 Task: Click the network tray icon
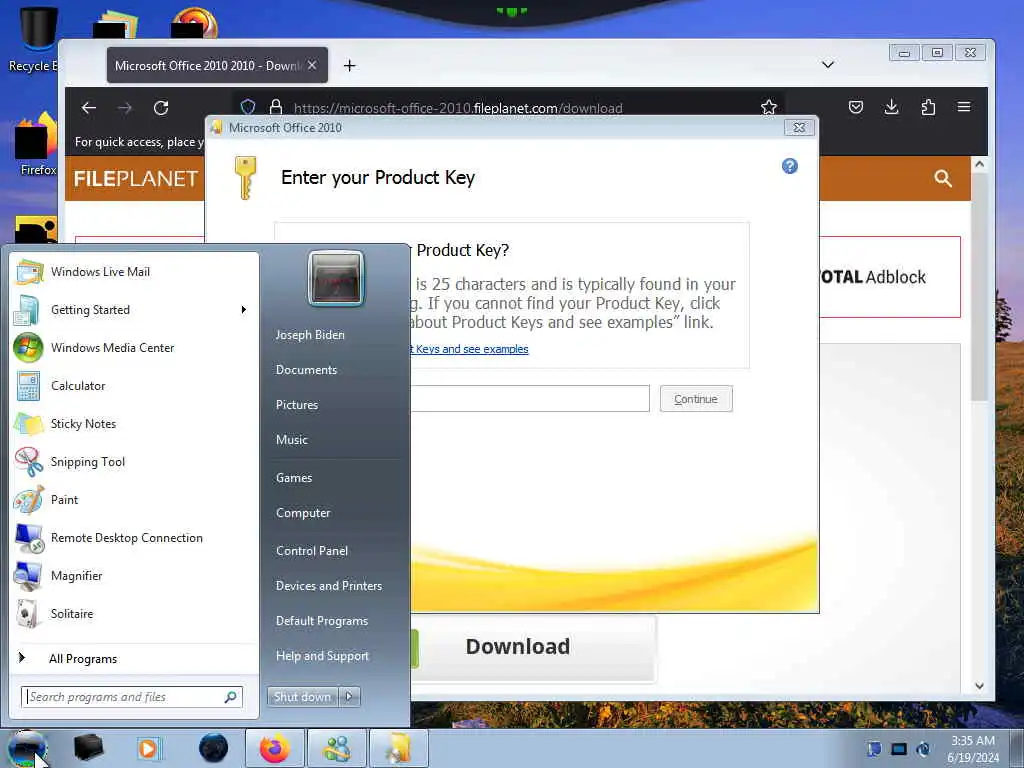(899, 749)
